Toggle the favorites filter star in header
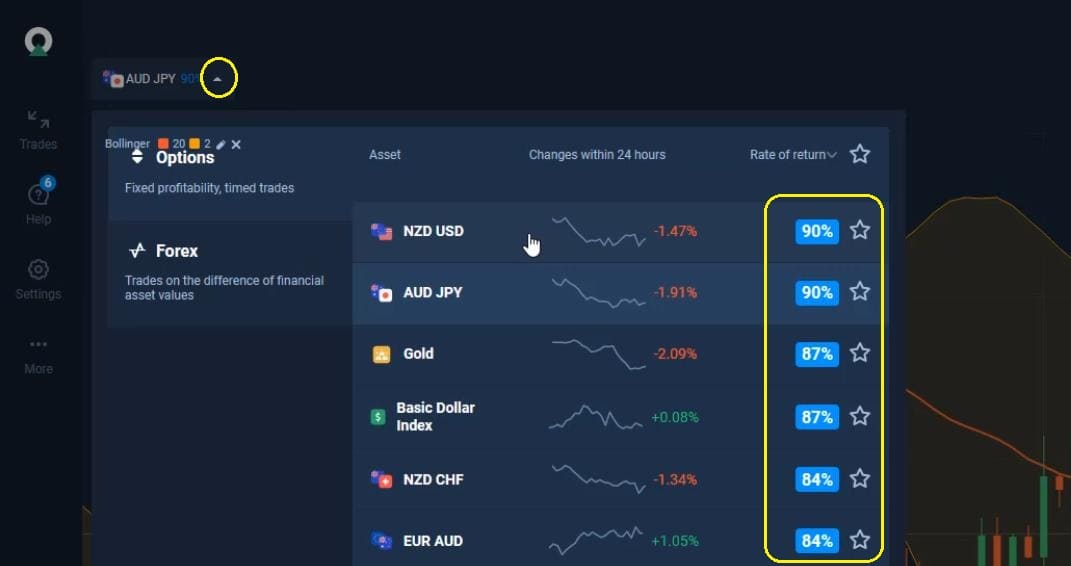 [860, 154]
